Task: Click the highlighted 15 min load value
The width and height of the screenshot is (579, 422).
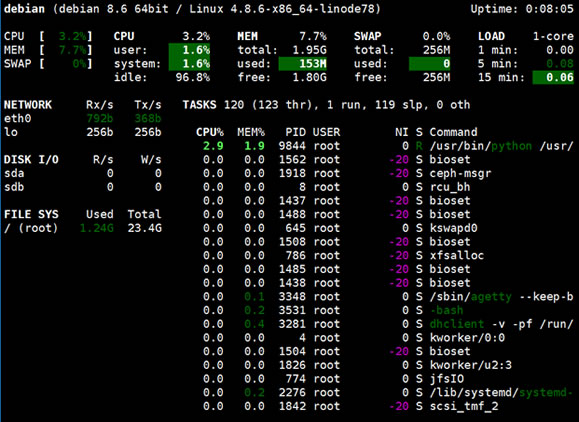Action: click(553, 78)
